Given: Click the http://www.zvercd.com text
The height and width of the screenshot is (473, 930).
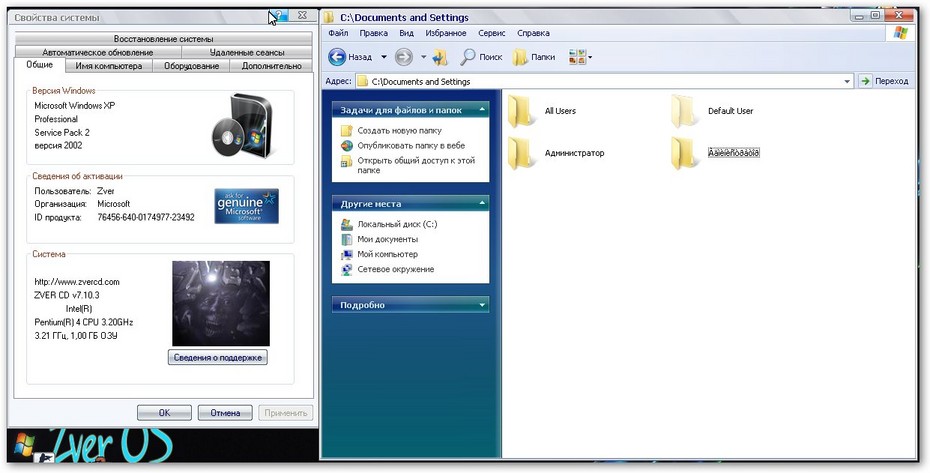Looking at the screenshot, I should (77, 282).
